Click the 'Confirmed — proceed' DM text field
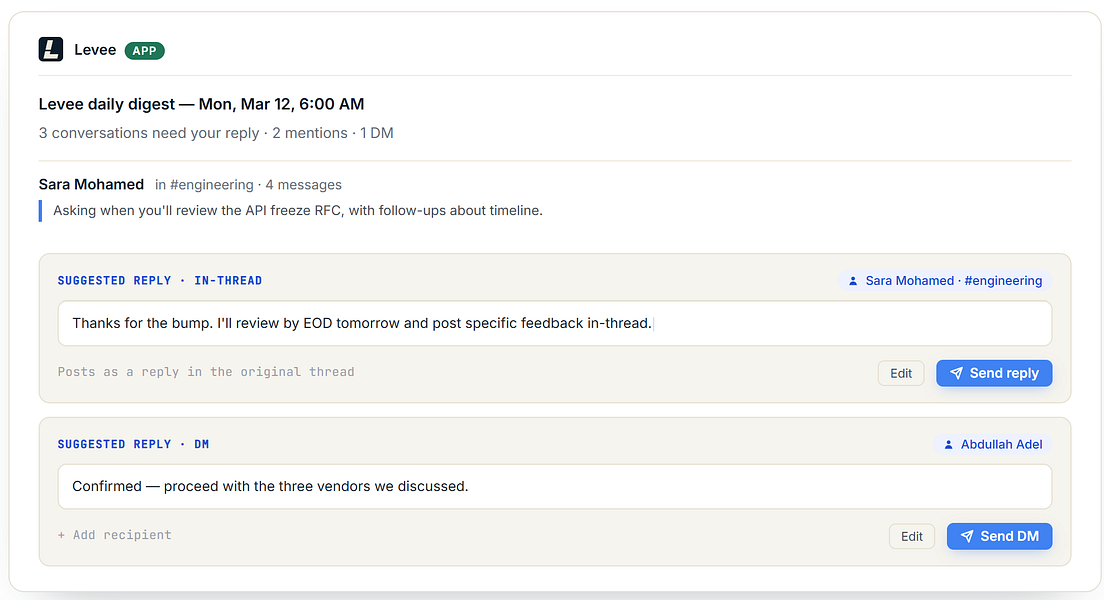Viewport: 1104px width, 600px height. (555, 487)
